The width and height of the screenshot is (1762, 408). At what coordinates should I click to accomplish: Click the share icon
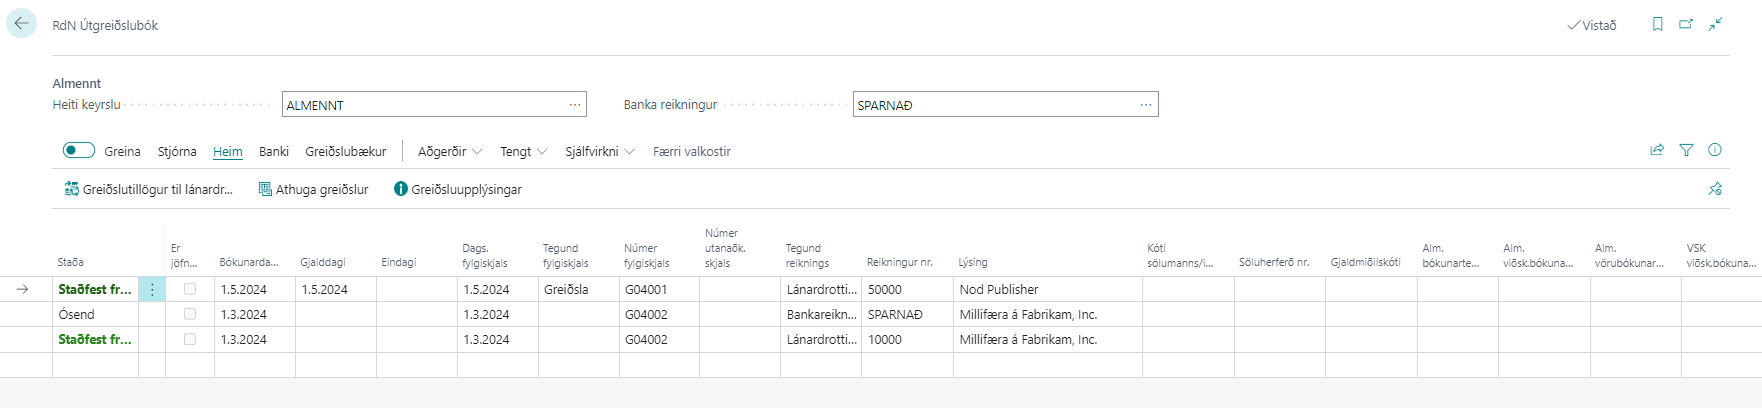pos(1657,150)
